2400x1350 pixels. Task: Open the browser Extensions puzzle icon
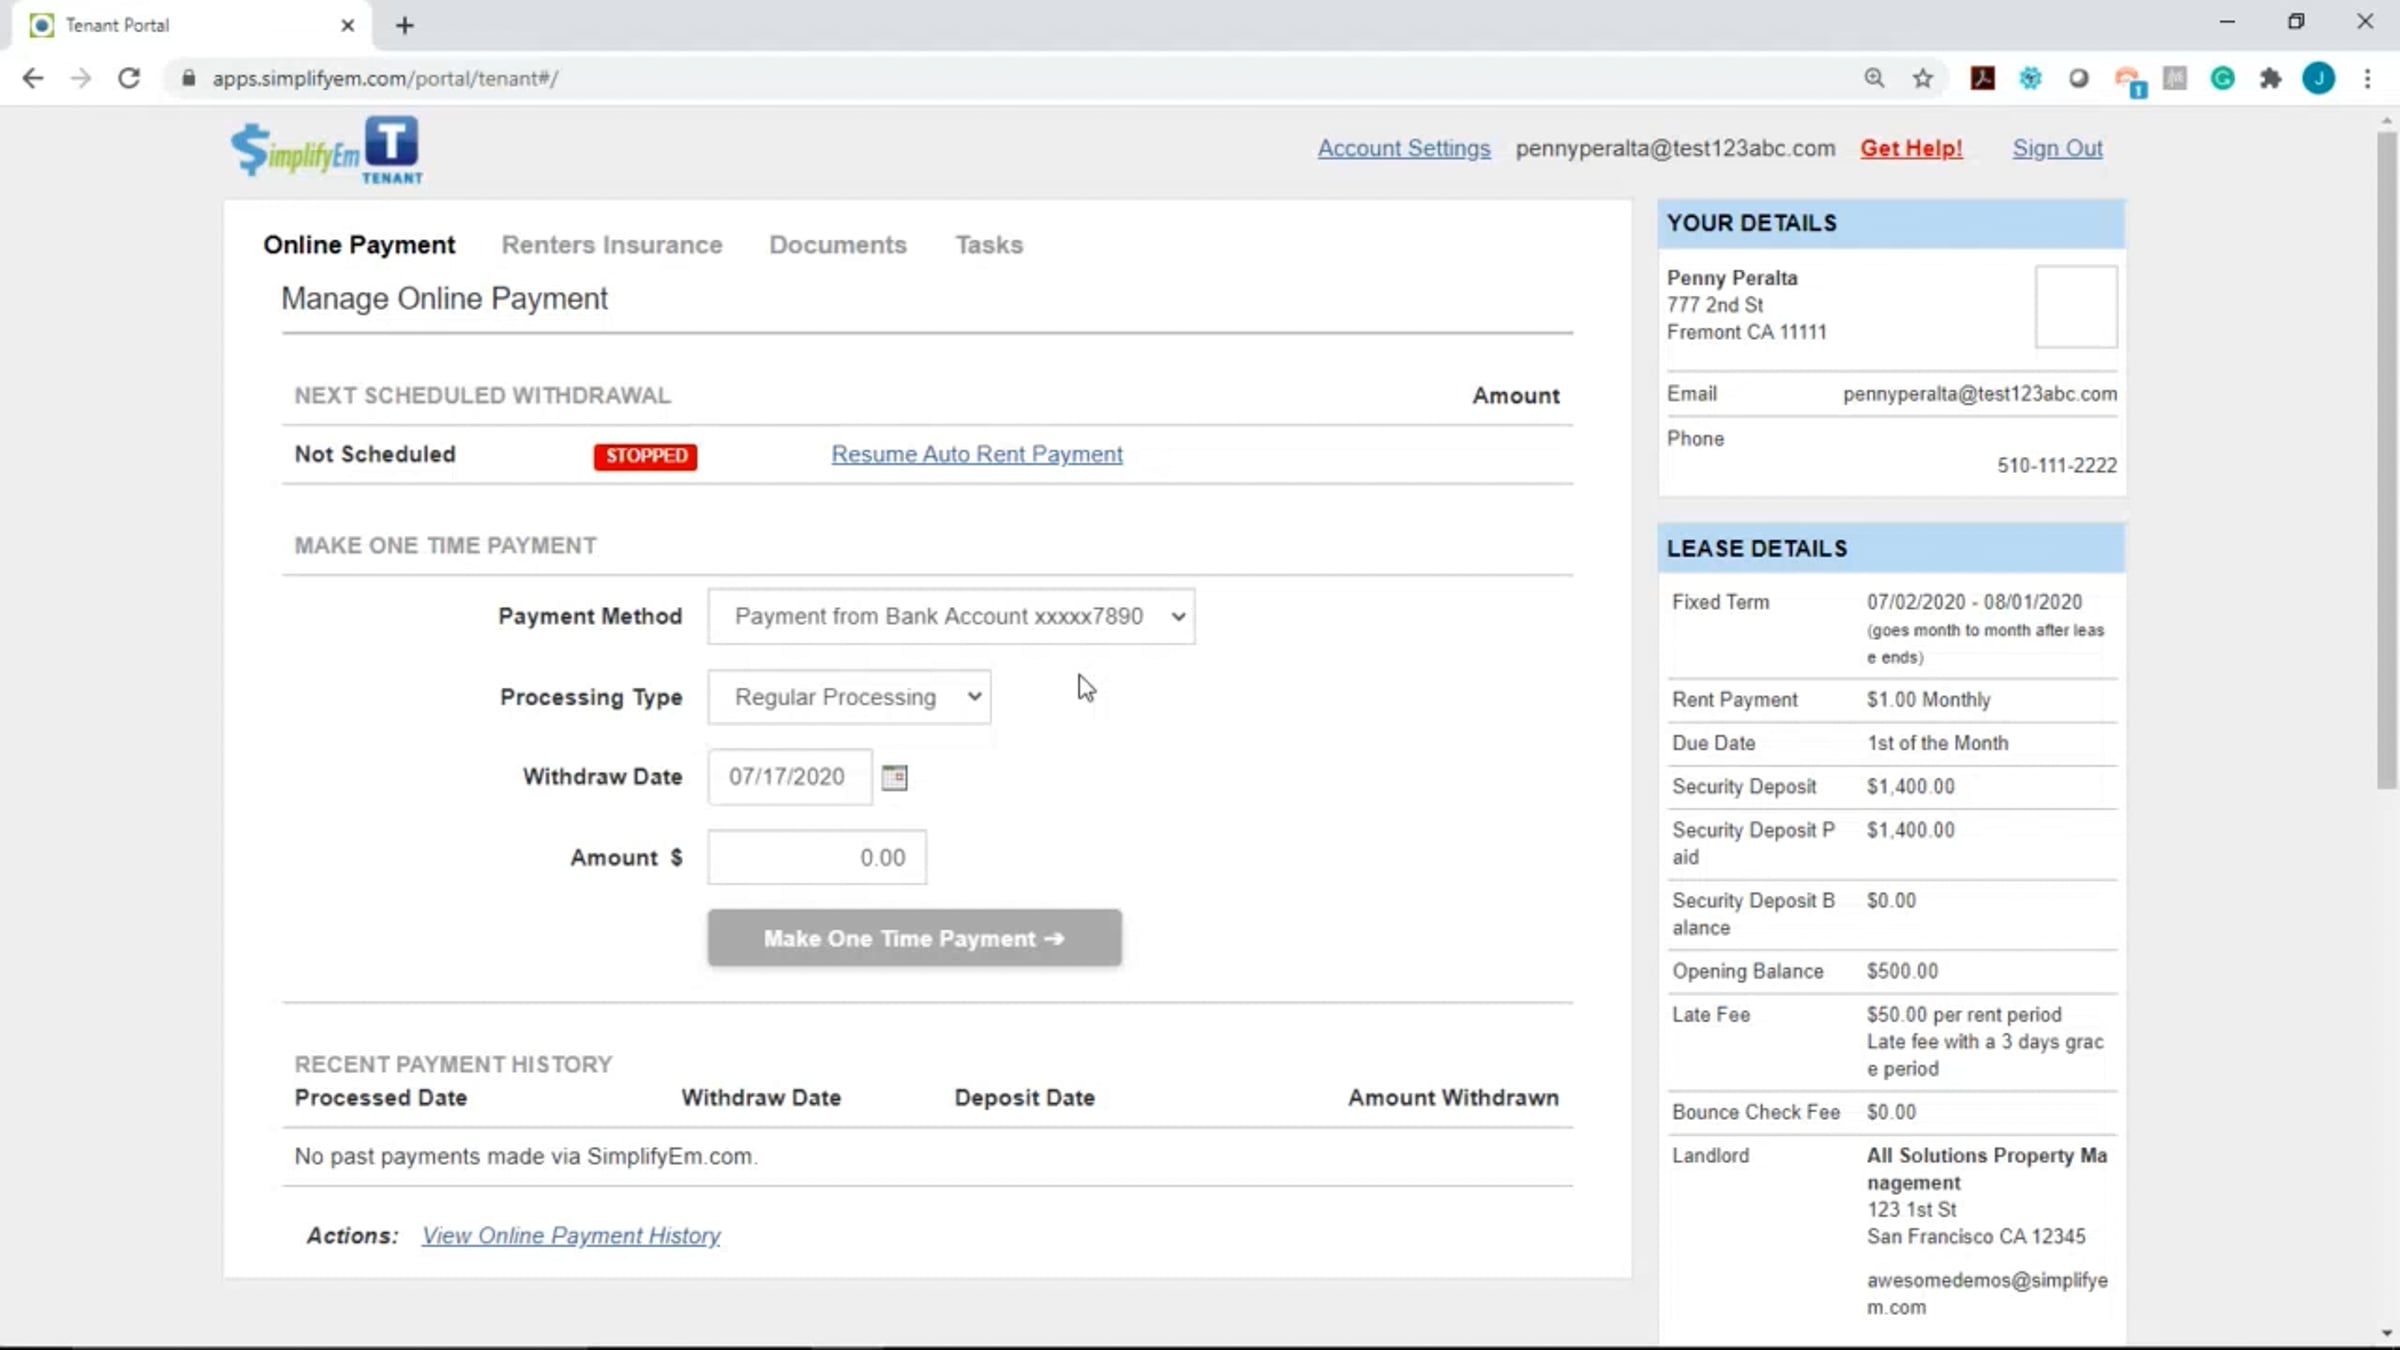[2270, 78]
